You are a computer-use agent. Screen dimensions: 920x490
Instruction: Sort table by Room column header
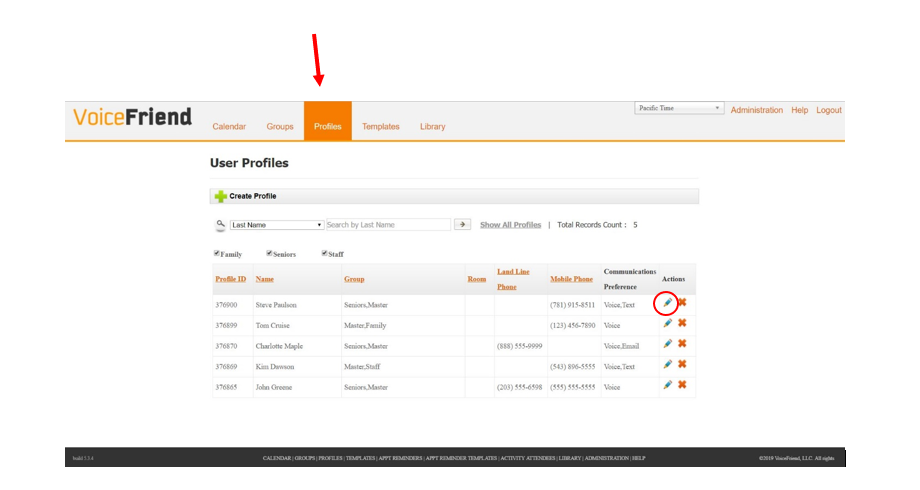476,279
